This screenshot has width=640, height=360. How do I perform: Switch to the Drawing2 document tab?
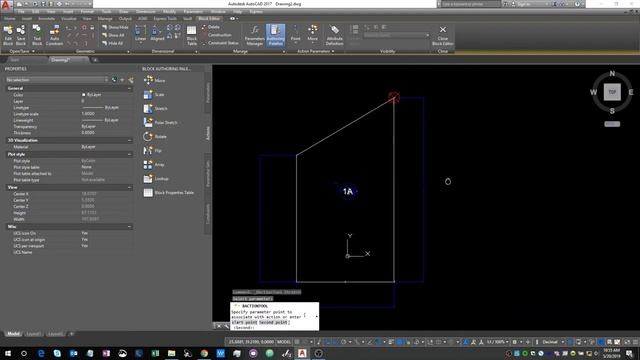(61, 60)
